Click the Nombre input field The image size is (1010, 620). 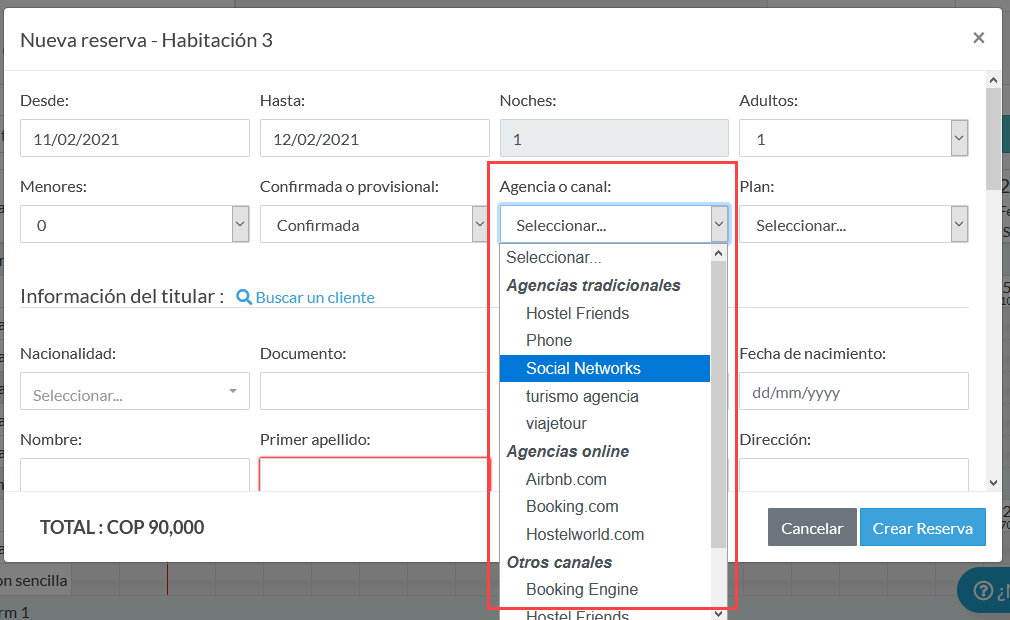[x=135, y=474]
